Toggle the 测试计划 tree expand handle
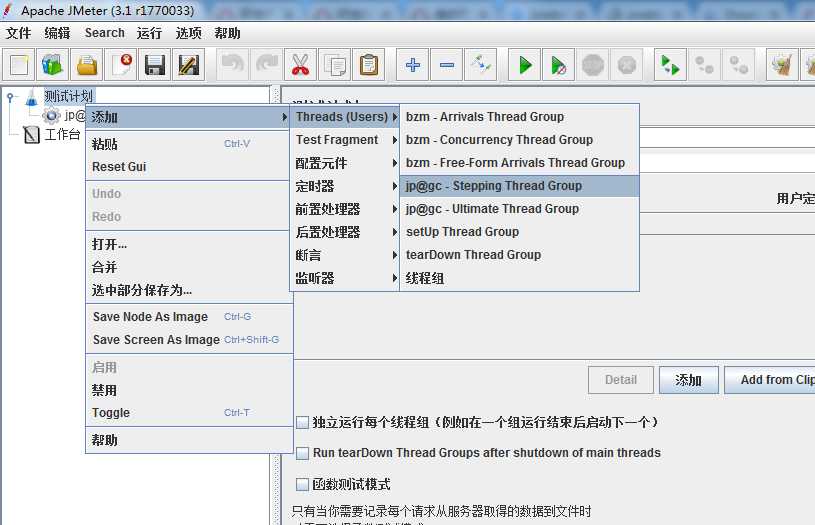The width and height of the screenshot is (815, 525). pyautogui.click(x=10, y=97)
